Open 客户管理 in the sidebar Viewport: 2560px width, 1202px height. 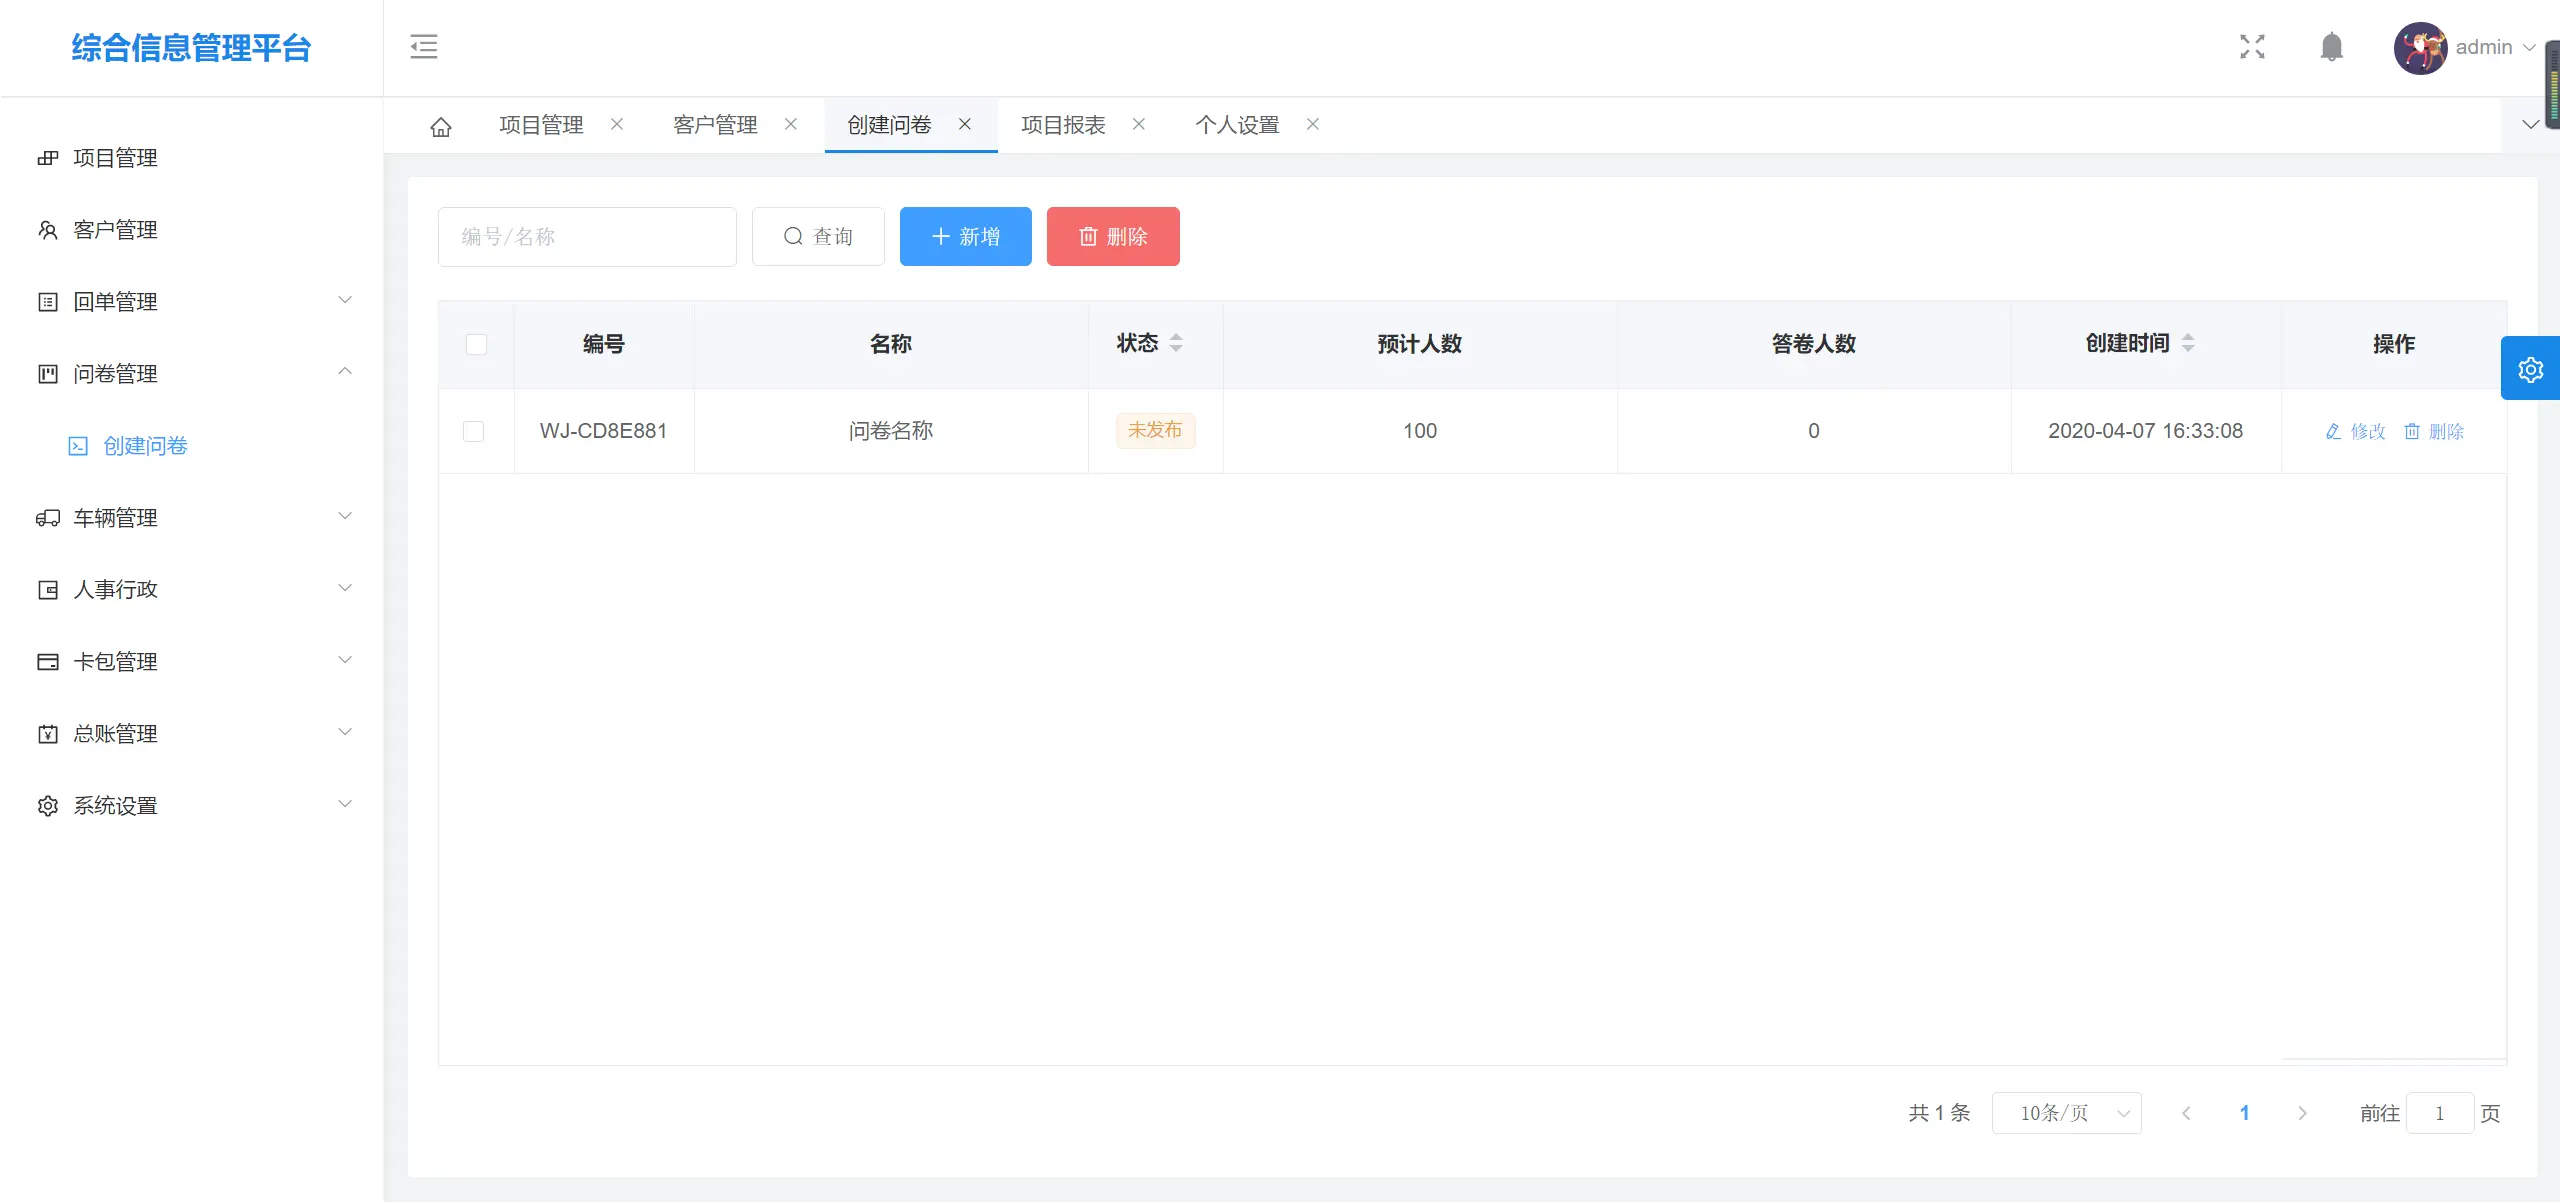click(116, 230)
